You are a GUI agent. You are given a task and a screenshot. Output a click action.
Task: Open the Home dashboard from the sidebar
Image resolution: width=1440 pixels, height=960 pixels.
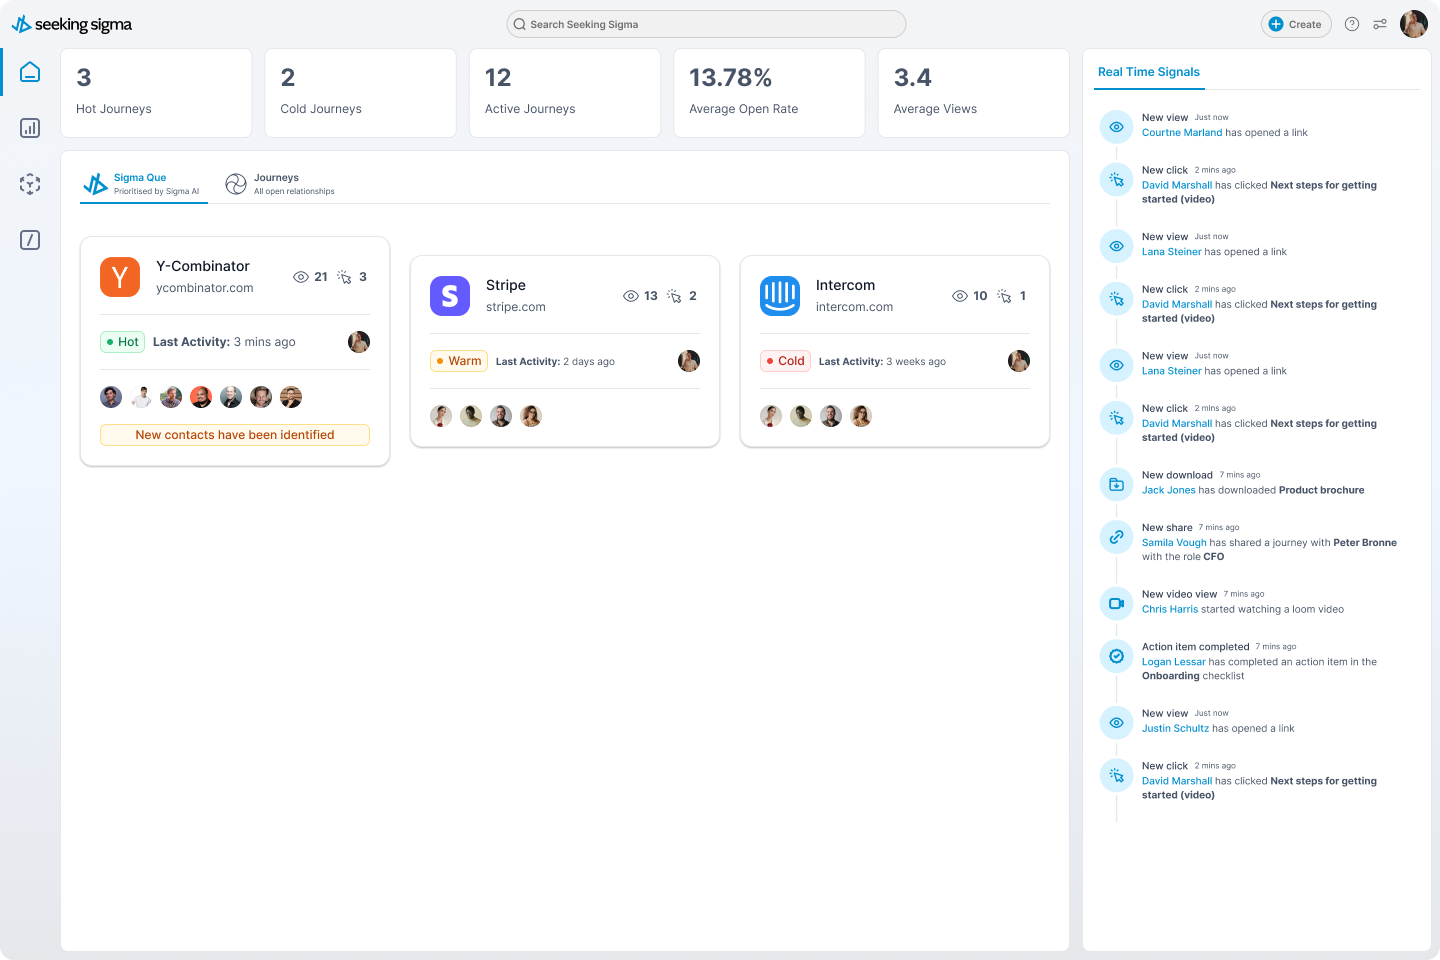(30, 72)
